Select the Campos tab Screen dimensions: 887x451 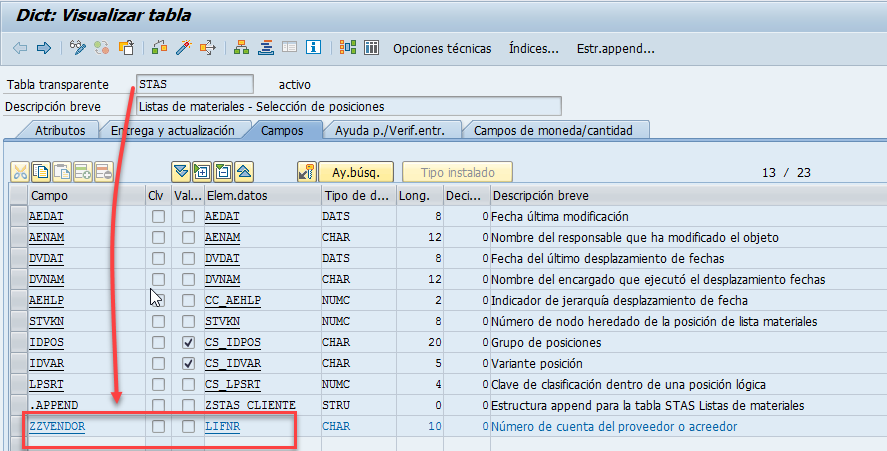(x=282, y=130)
